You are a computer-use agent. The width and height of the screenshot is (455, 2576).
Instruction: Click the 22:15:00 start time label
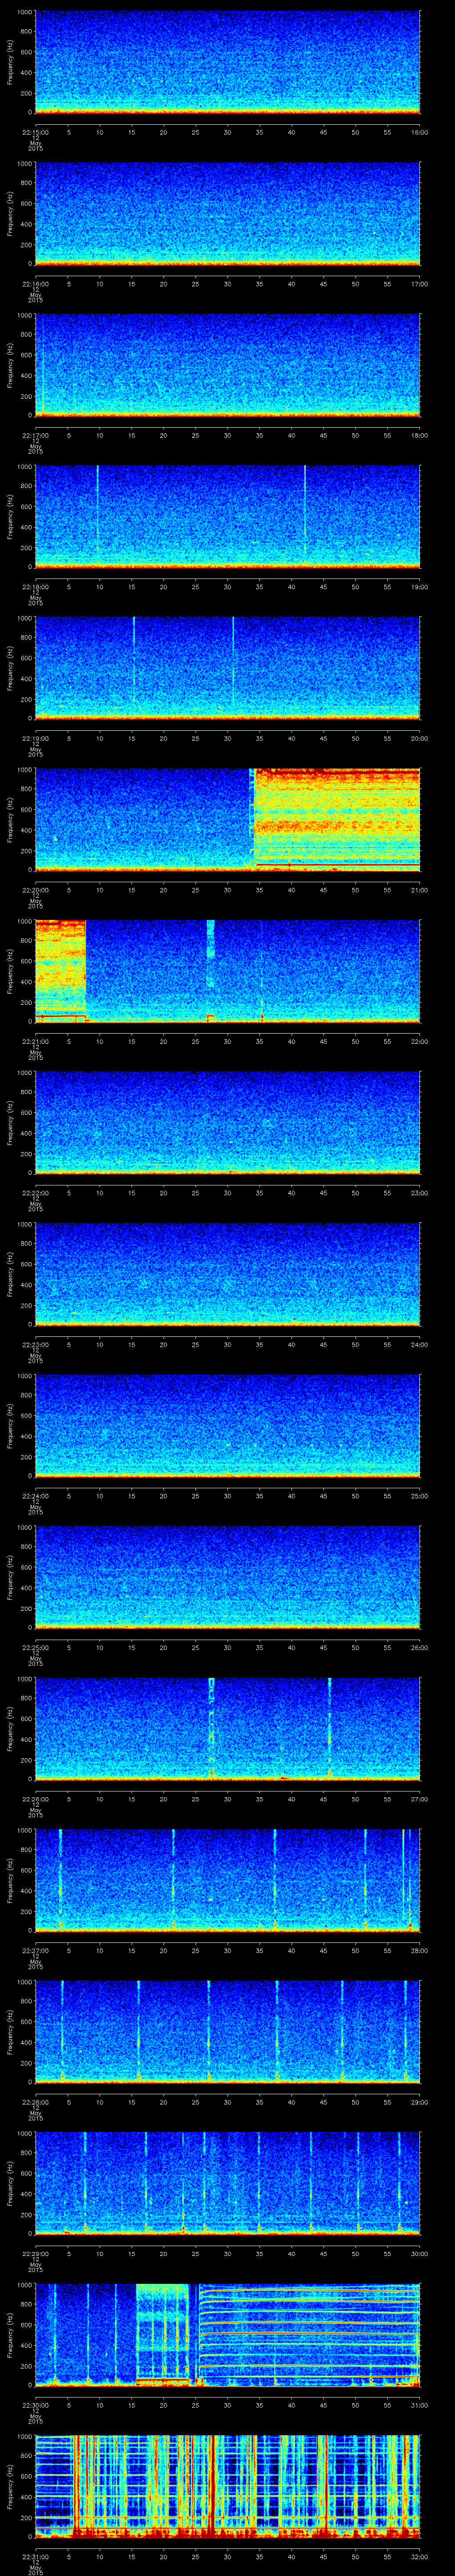(35, 131)
